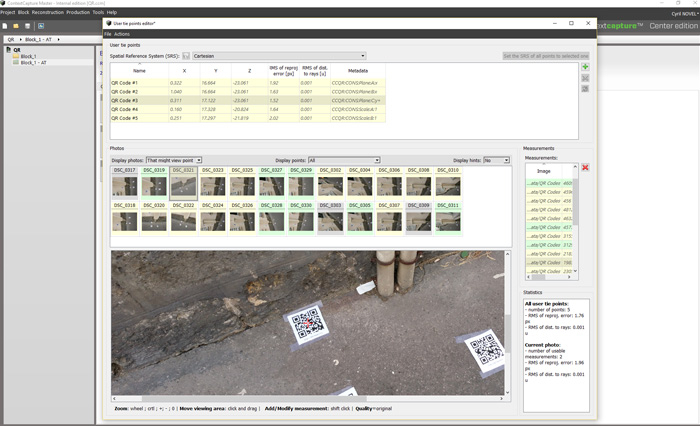Click the third icon under add tie point

[x=585, y=89]
